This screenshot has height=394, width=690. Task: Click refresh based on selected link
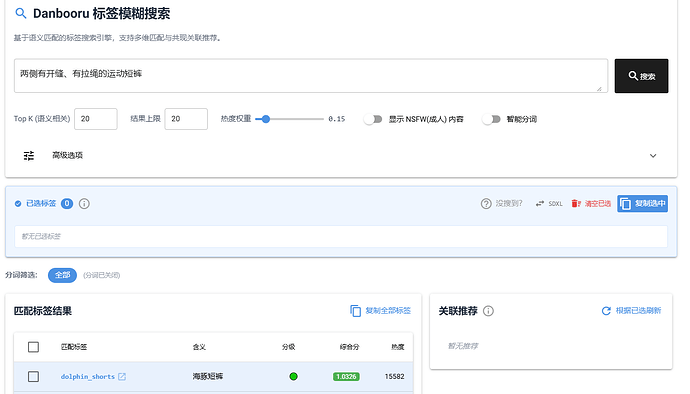tap(631, 311)
